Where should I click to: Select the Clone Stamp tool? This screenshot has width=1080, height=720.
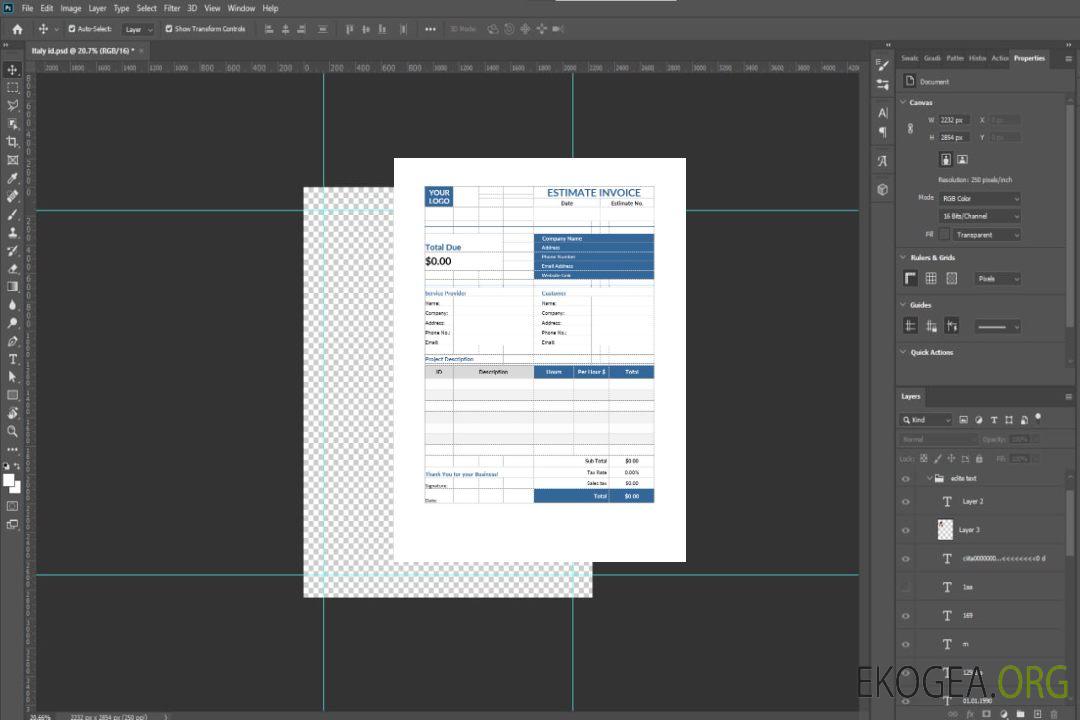(x=13, y=232)
